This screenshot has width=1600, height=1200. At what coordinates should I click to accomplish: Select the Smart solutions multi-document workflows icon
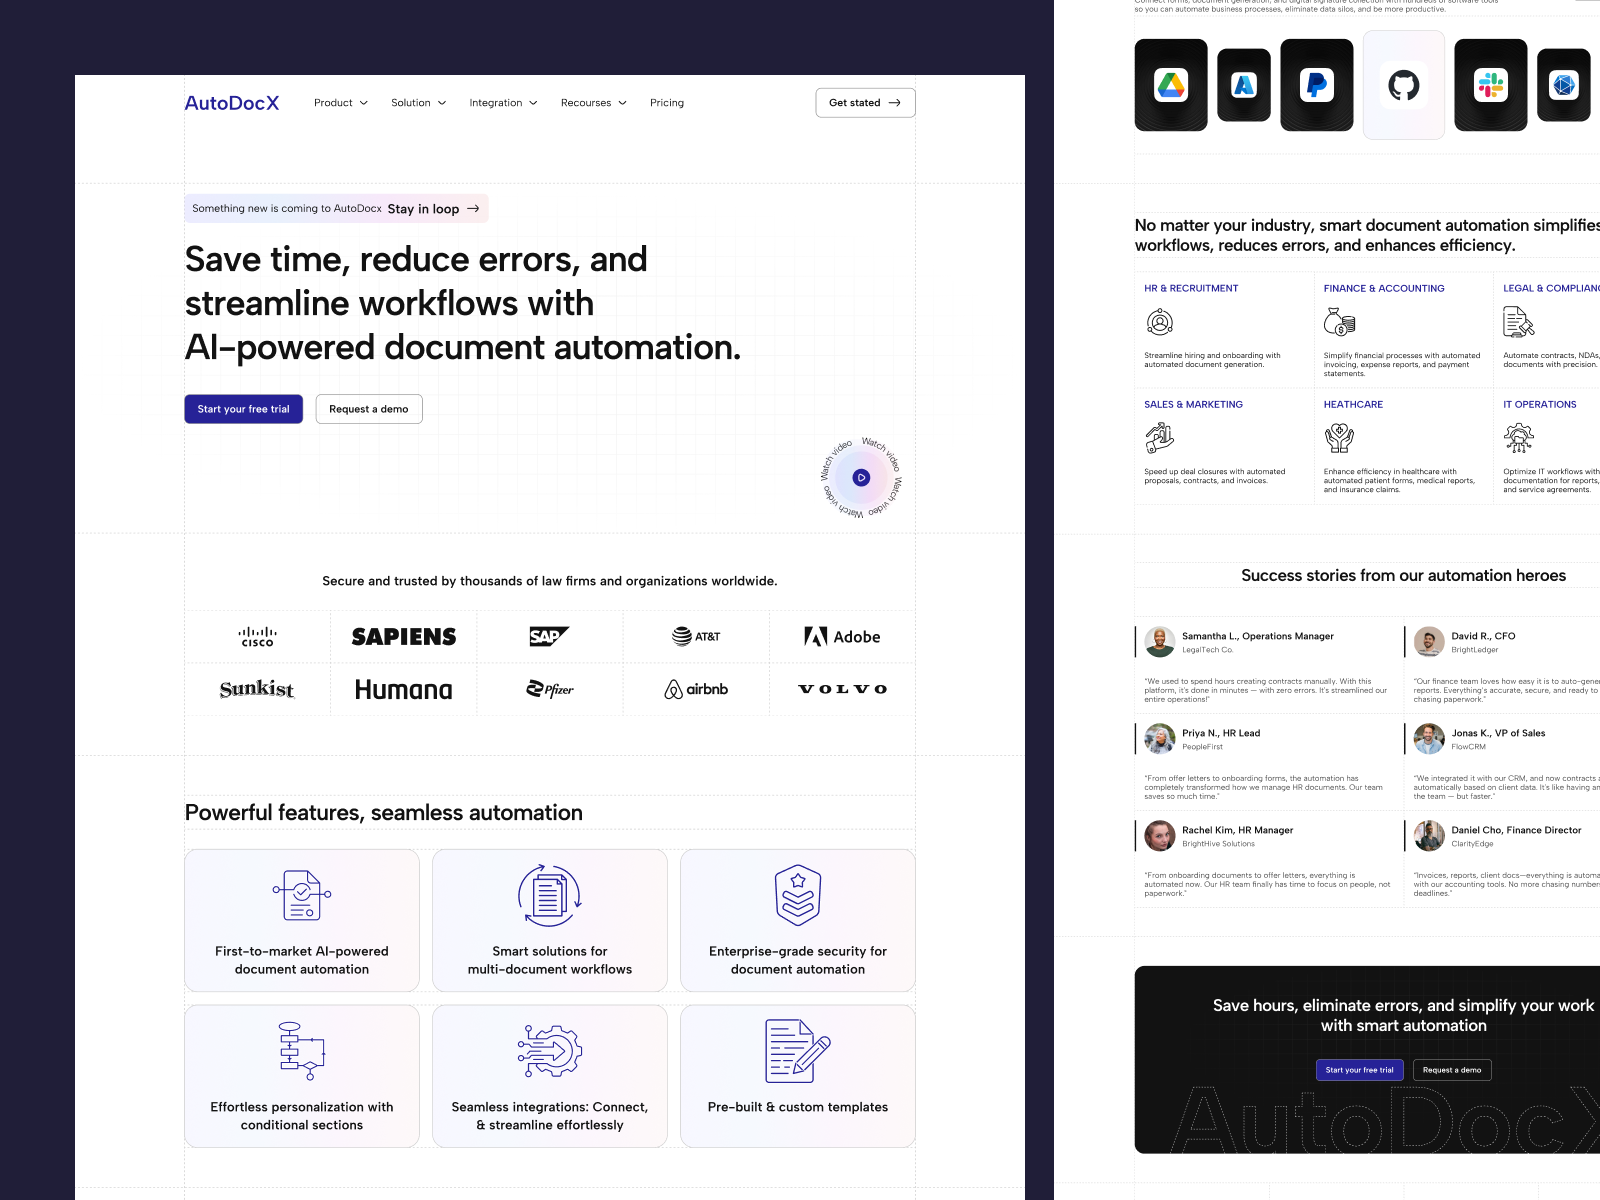pos(550,895)
